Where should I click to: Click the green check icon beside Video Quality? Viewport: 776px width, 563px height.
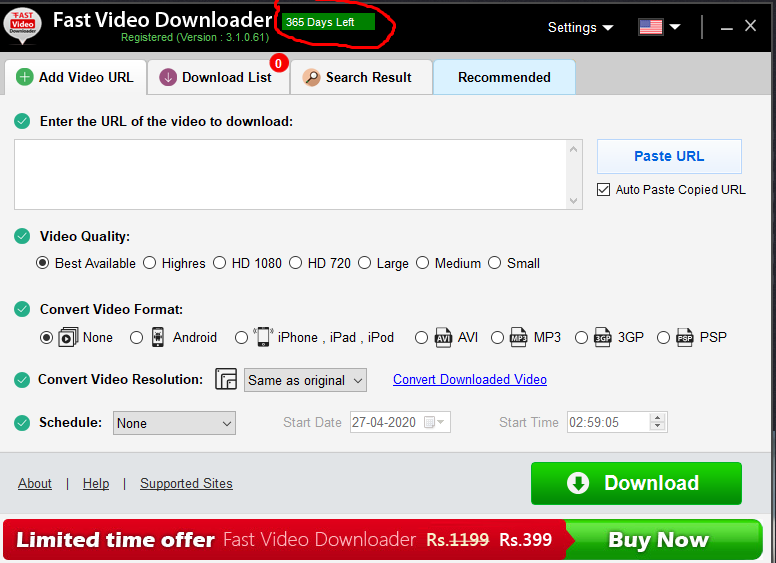(x=22, y=236)
